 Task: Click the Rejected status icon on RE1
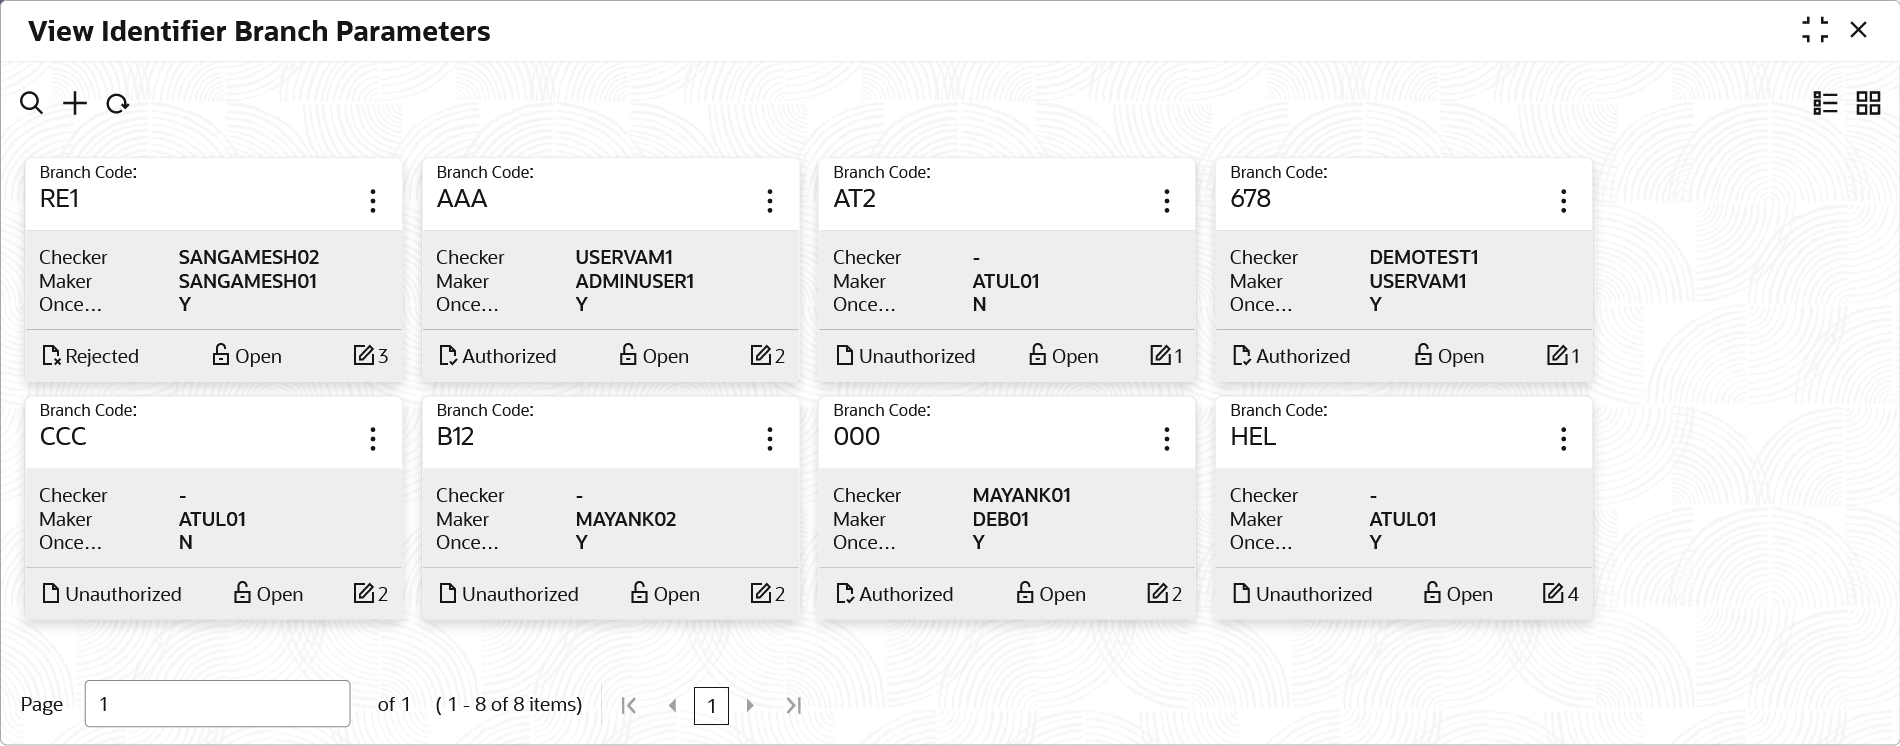pyautogui.click(x=52, y=356)
